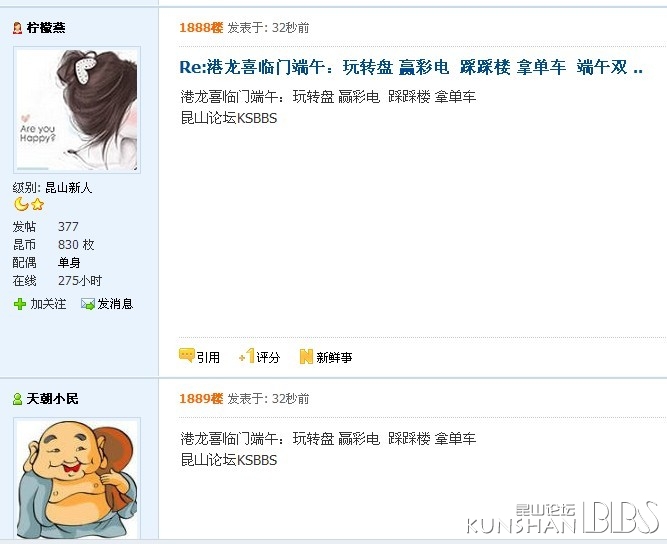Image resolution: width=667 pixels, height=544 pixels.
Task: Click the 评分 rating button text
Action: point(268,357)
